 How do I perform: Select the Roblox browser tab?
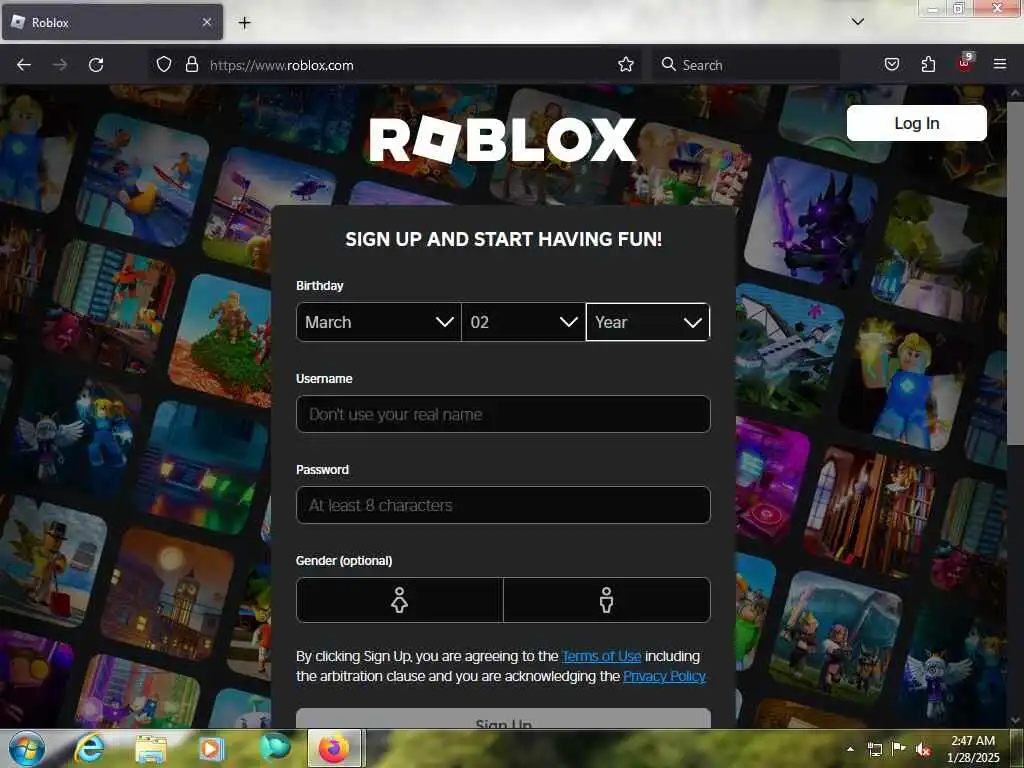[112, 22]
